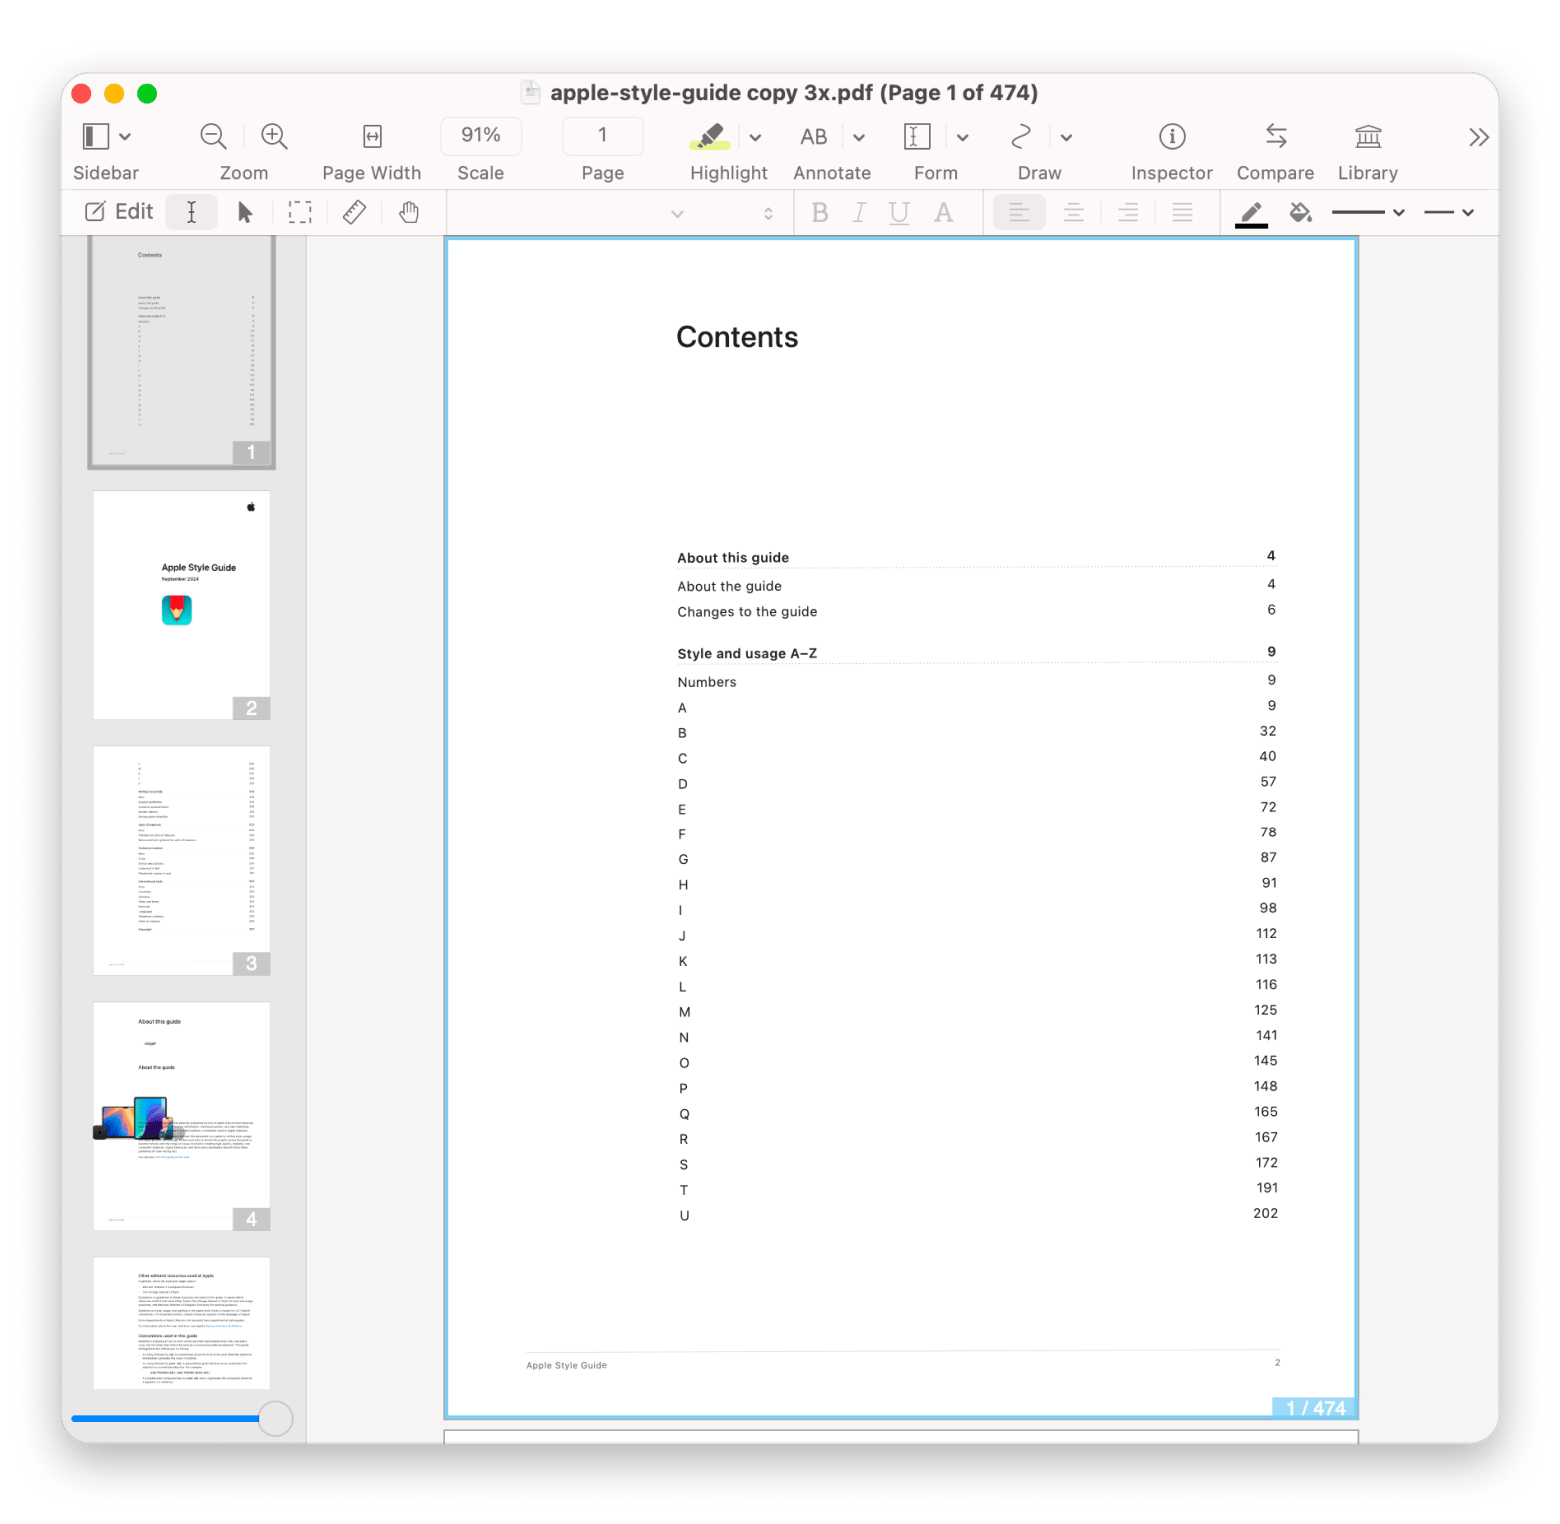Align text center
Image resolution: width=1560 pixels, height=1524 pixels.
click(1074, 212)
